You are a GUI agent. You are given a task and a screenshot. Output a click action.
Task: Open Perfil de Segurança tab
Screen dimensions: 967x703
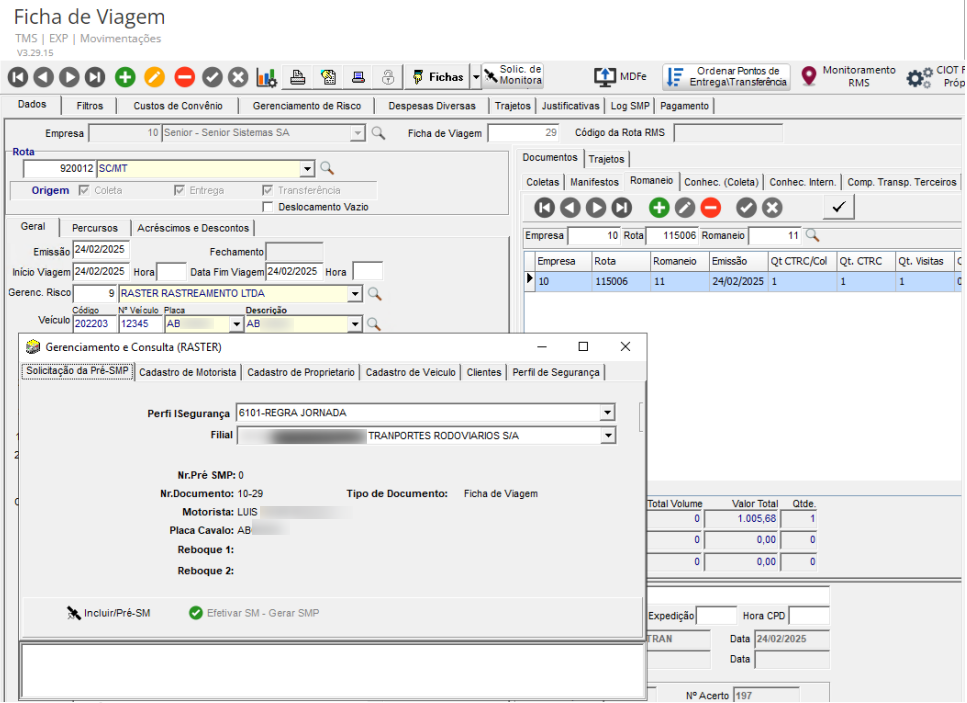(x=556, y=372)
